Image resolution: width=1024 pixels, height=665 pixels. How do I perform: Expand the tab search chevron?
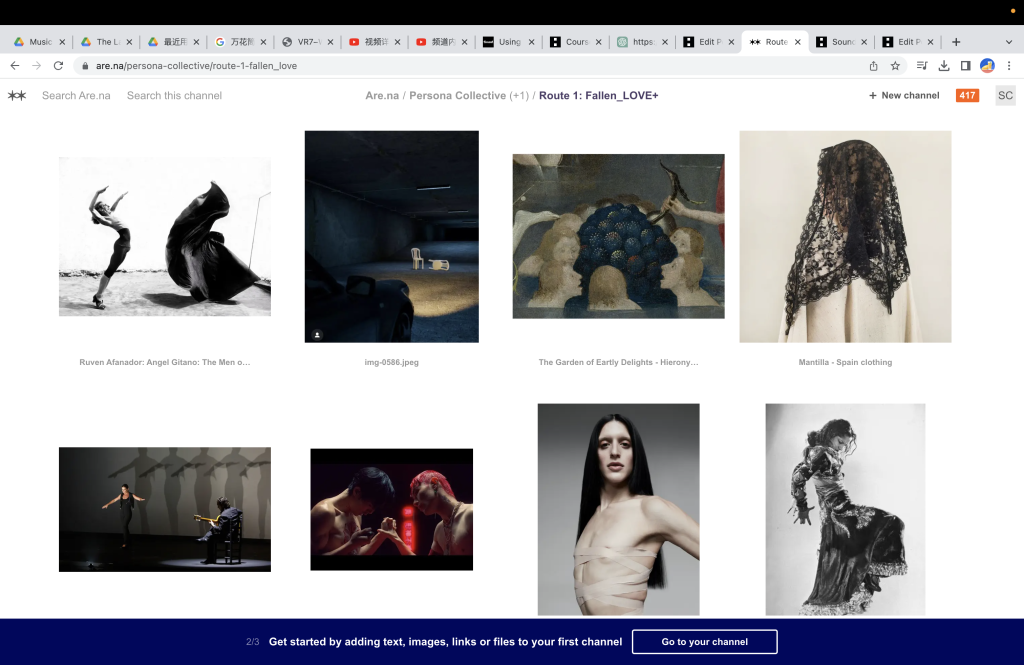point(1008,42)
